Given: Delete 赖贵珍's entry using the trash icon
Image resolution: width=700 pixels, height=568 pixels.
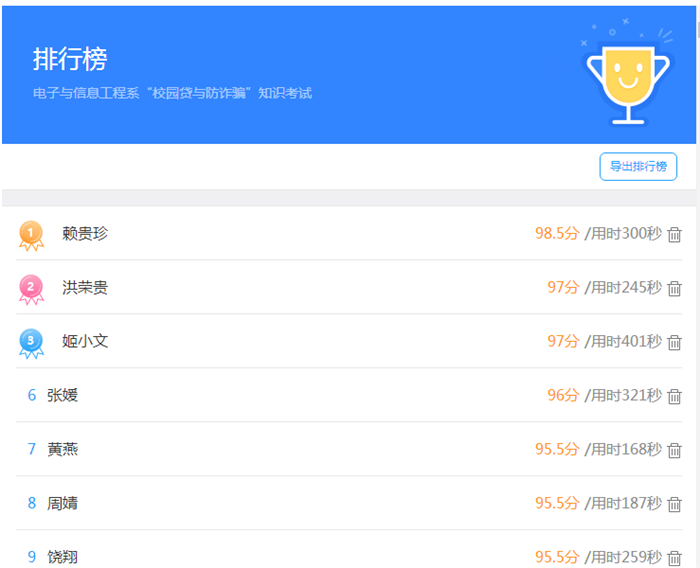Looking at the screenshot, I should 674,235.
